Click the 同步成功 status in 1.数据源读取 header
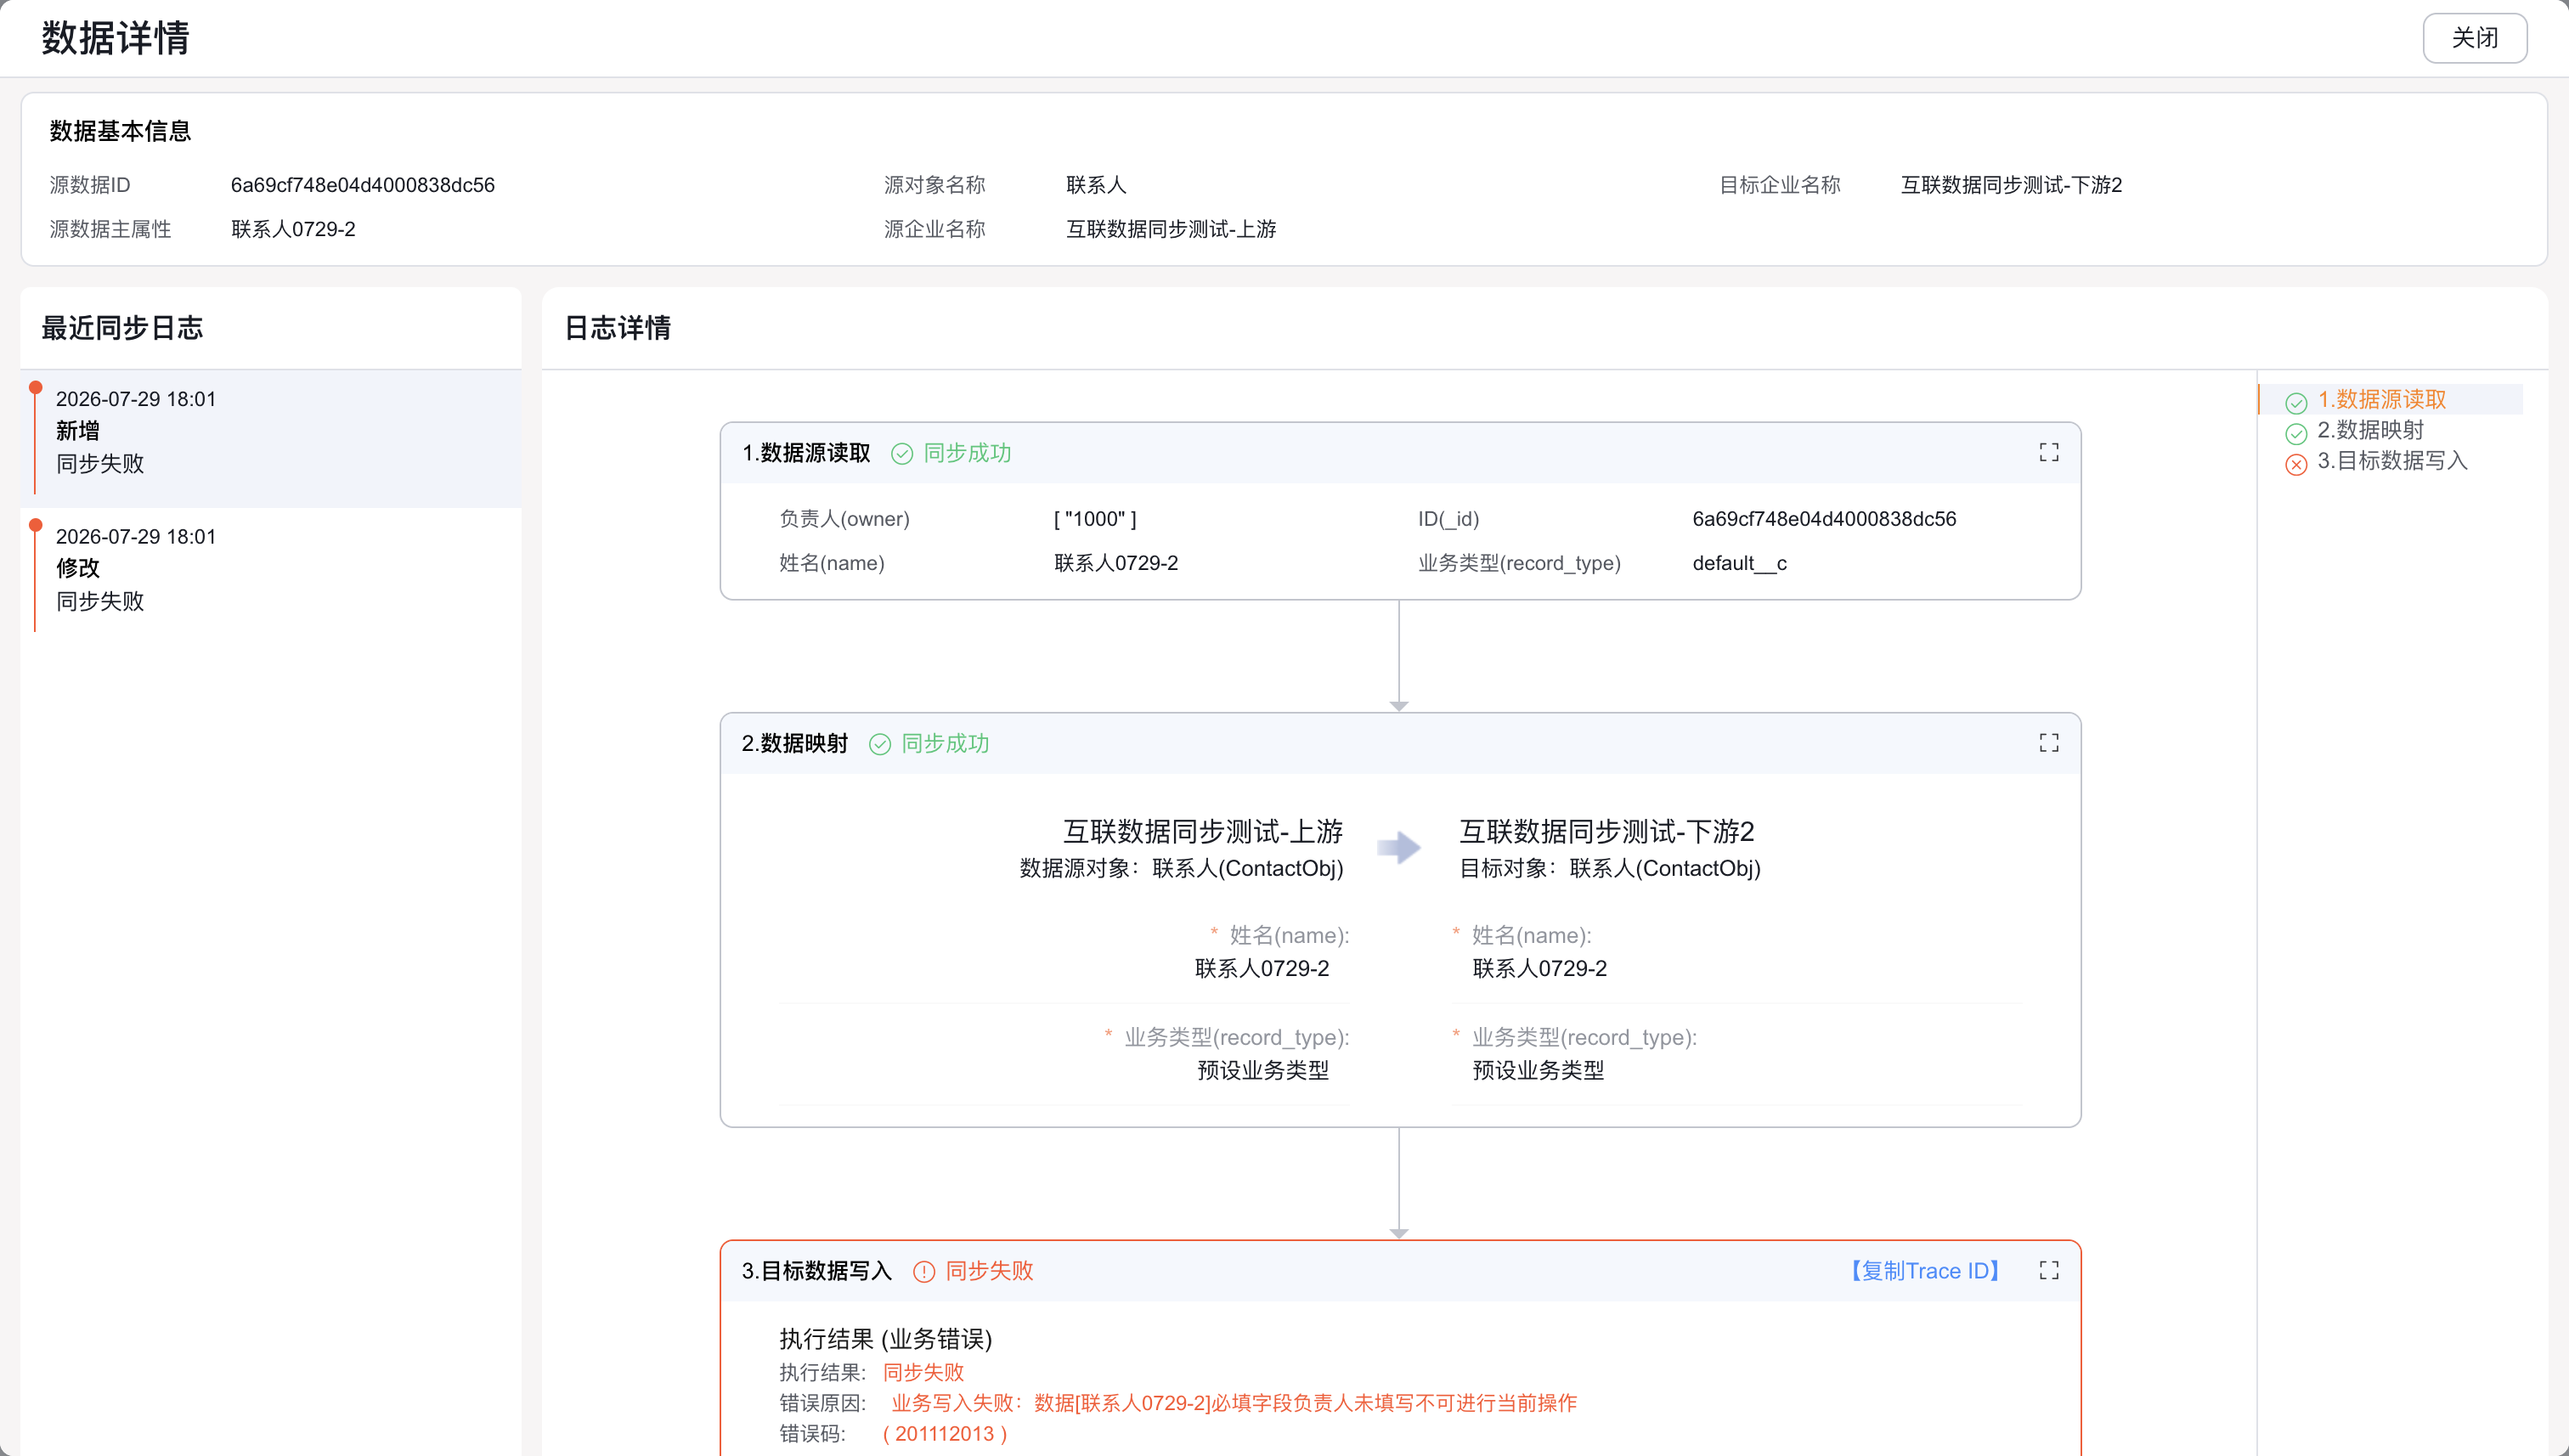The height and width of the screenshot is (1456, 2569). [x=967, y=453]
